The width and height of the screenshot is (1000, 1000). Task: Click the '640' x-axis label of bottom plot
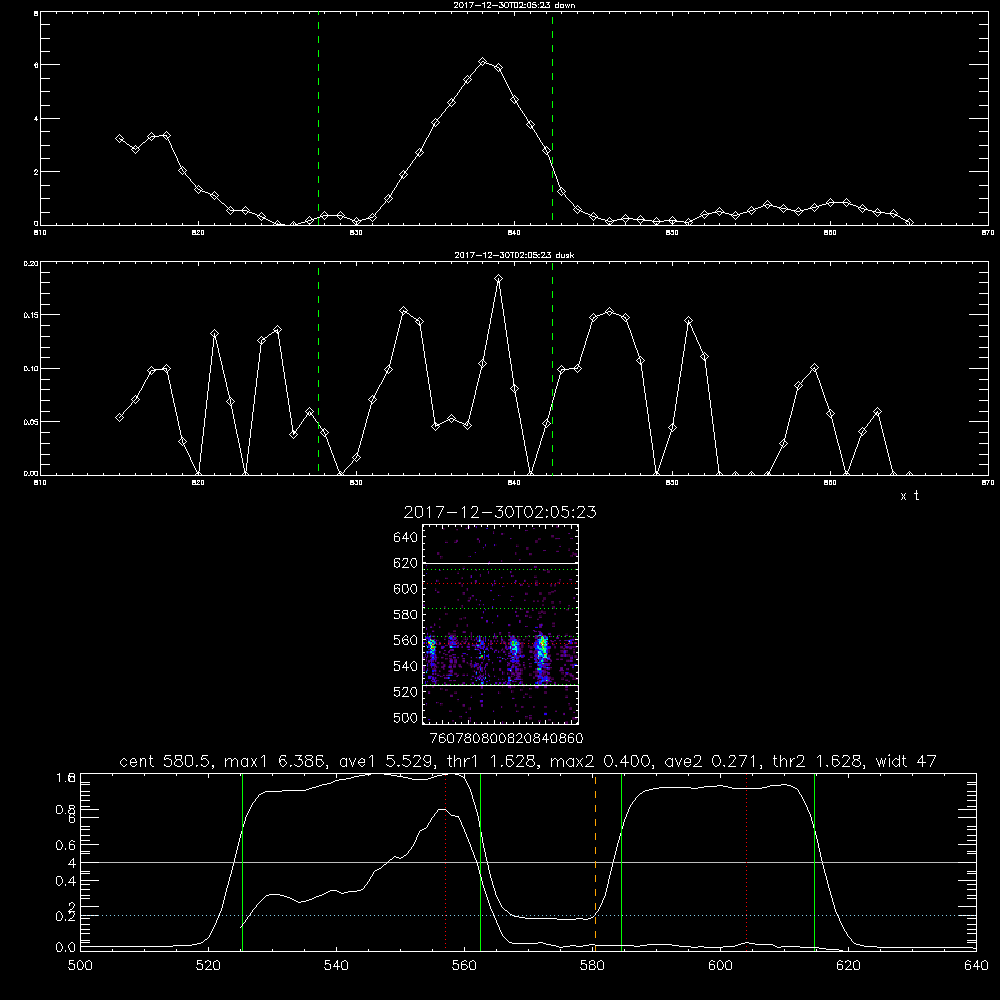[x=976, y=966]
